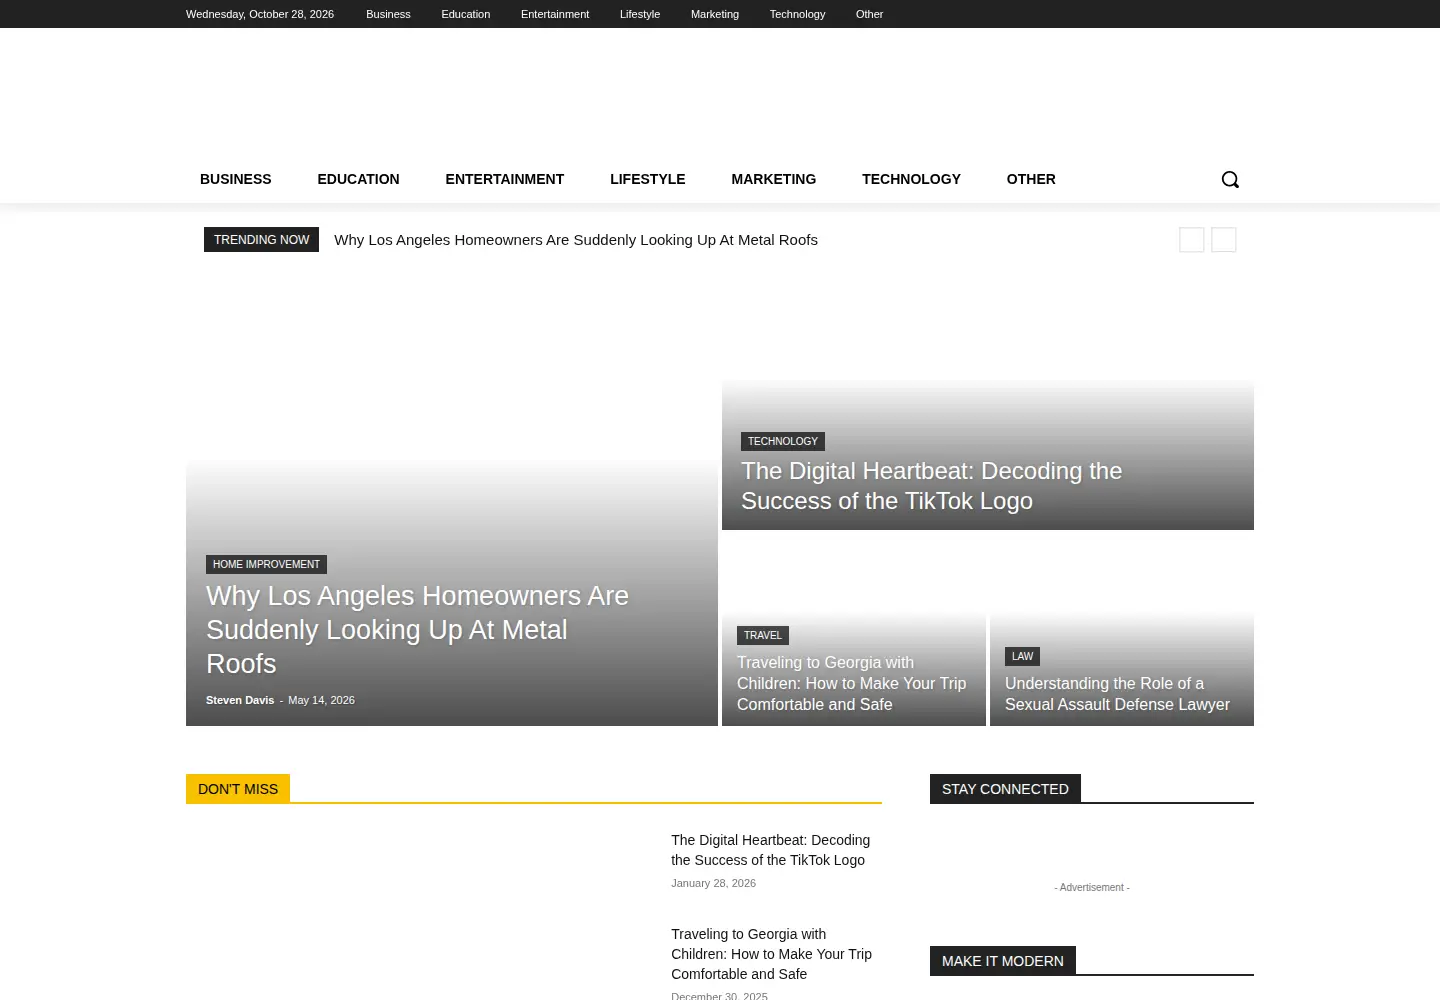Click the Advertisement label in the sidebar
Viewport: 1440px width, 1000px height.
[1092, 887]
